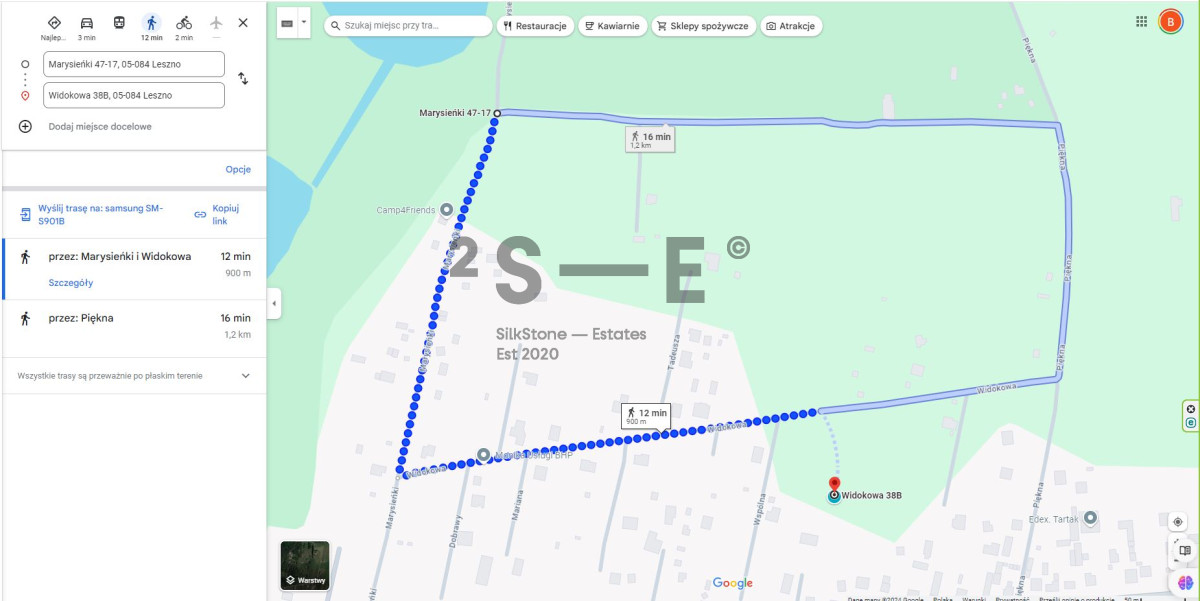The width and height of the screenshot is (1200, 601).
Task: Switch map layers via Warstwy thumbnail
Action: coord(305,566)
